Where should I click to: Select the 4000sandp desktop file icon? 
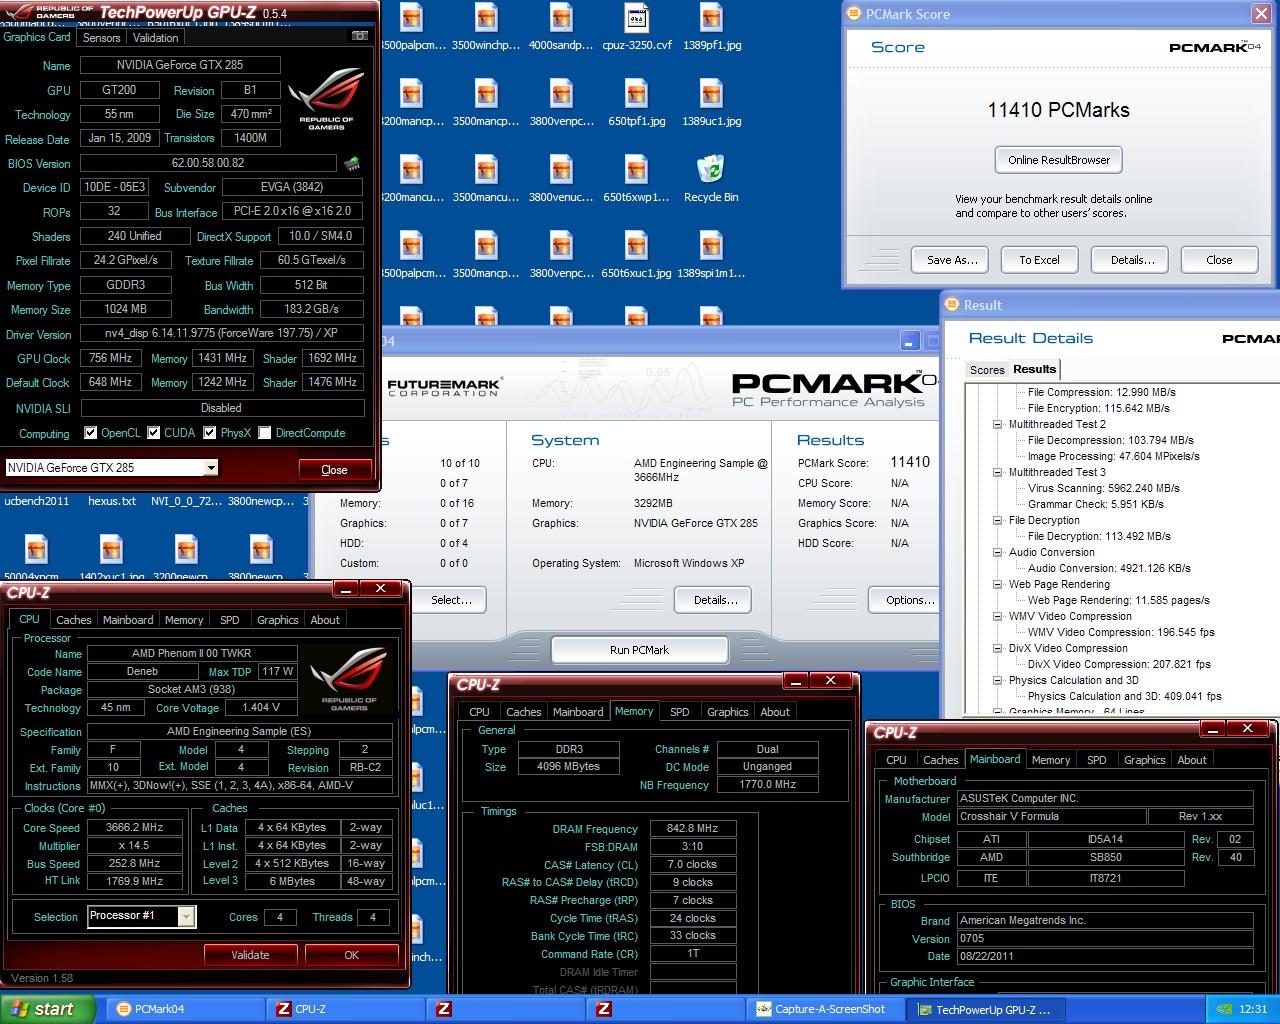click(x=561, y=28)
